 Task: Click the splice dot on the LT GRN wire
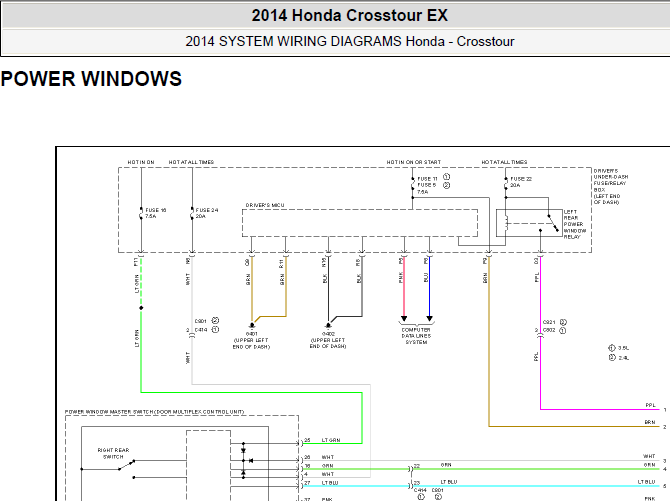click(141, 308)
